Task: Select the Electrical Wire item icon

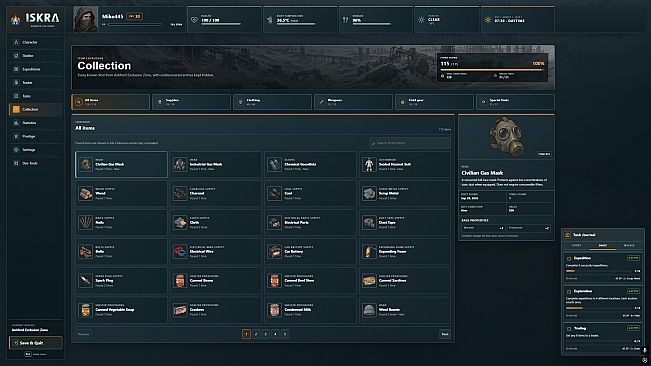Action: click(180, 251)
